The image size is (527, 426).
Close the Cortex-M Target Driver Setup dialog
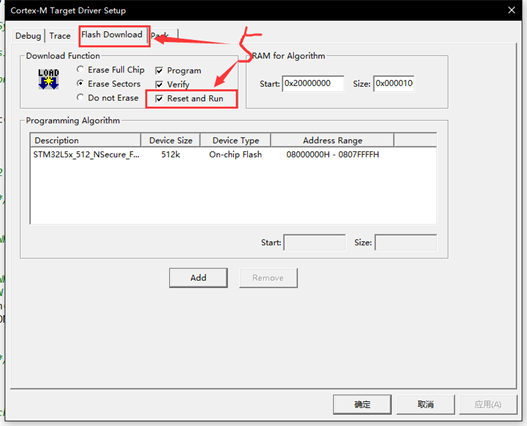[512, 10]
